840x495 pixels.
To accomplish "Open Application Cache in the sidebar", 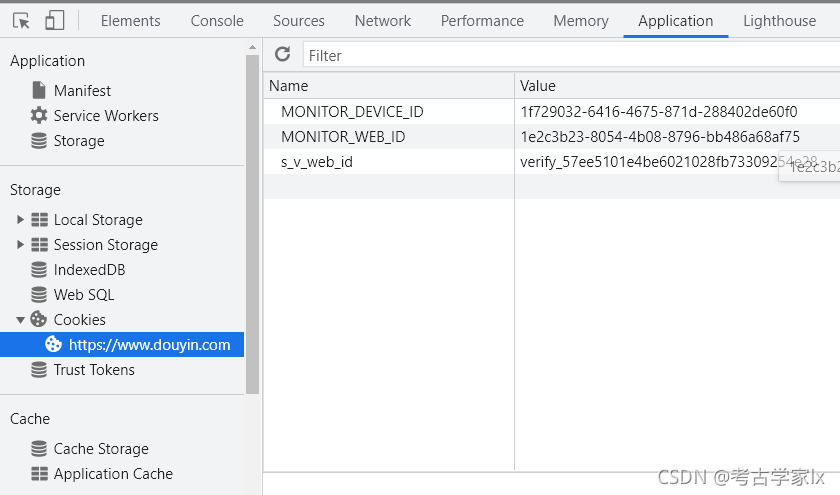I will [113, 474].
